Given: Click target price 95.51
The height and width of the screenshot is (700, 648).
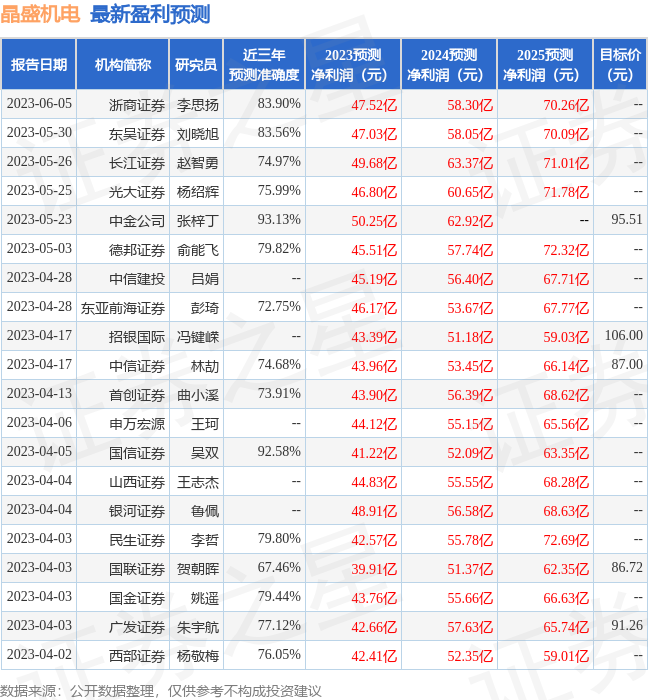Looking at the screenshot, I should (x=627, y=219).
